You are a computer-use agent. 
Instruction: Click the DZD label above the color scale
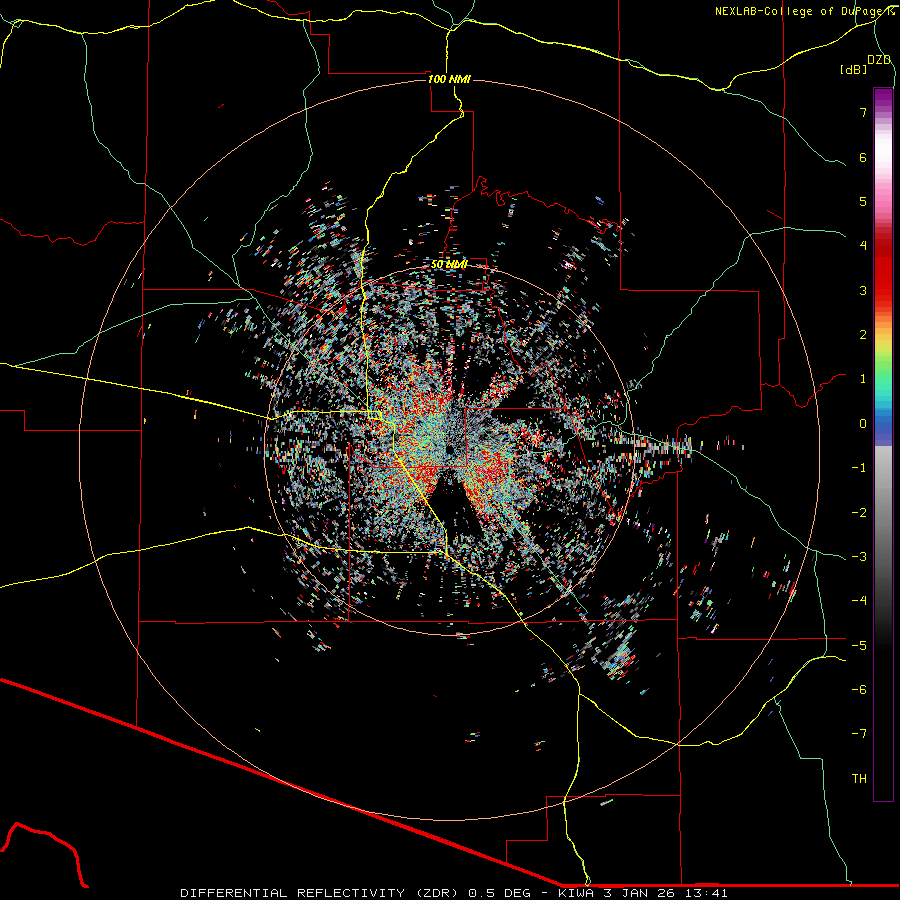coord(879,60)
